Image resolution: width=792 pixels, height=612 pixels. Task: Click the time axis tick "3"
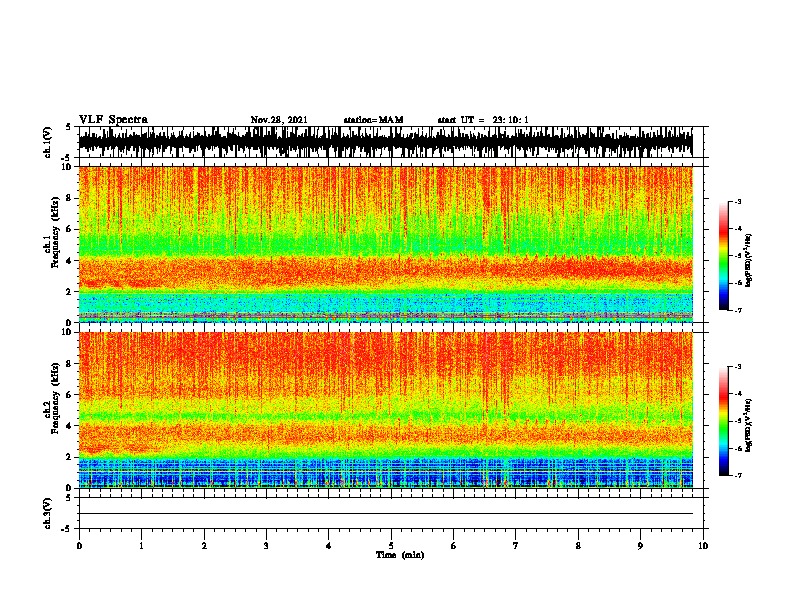[266, 546]
